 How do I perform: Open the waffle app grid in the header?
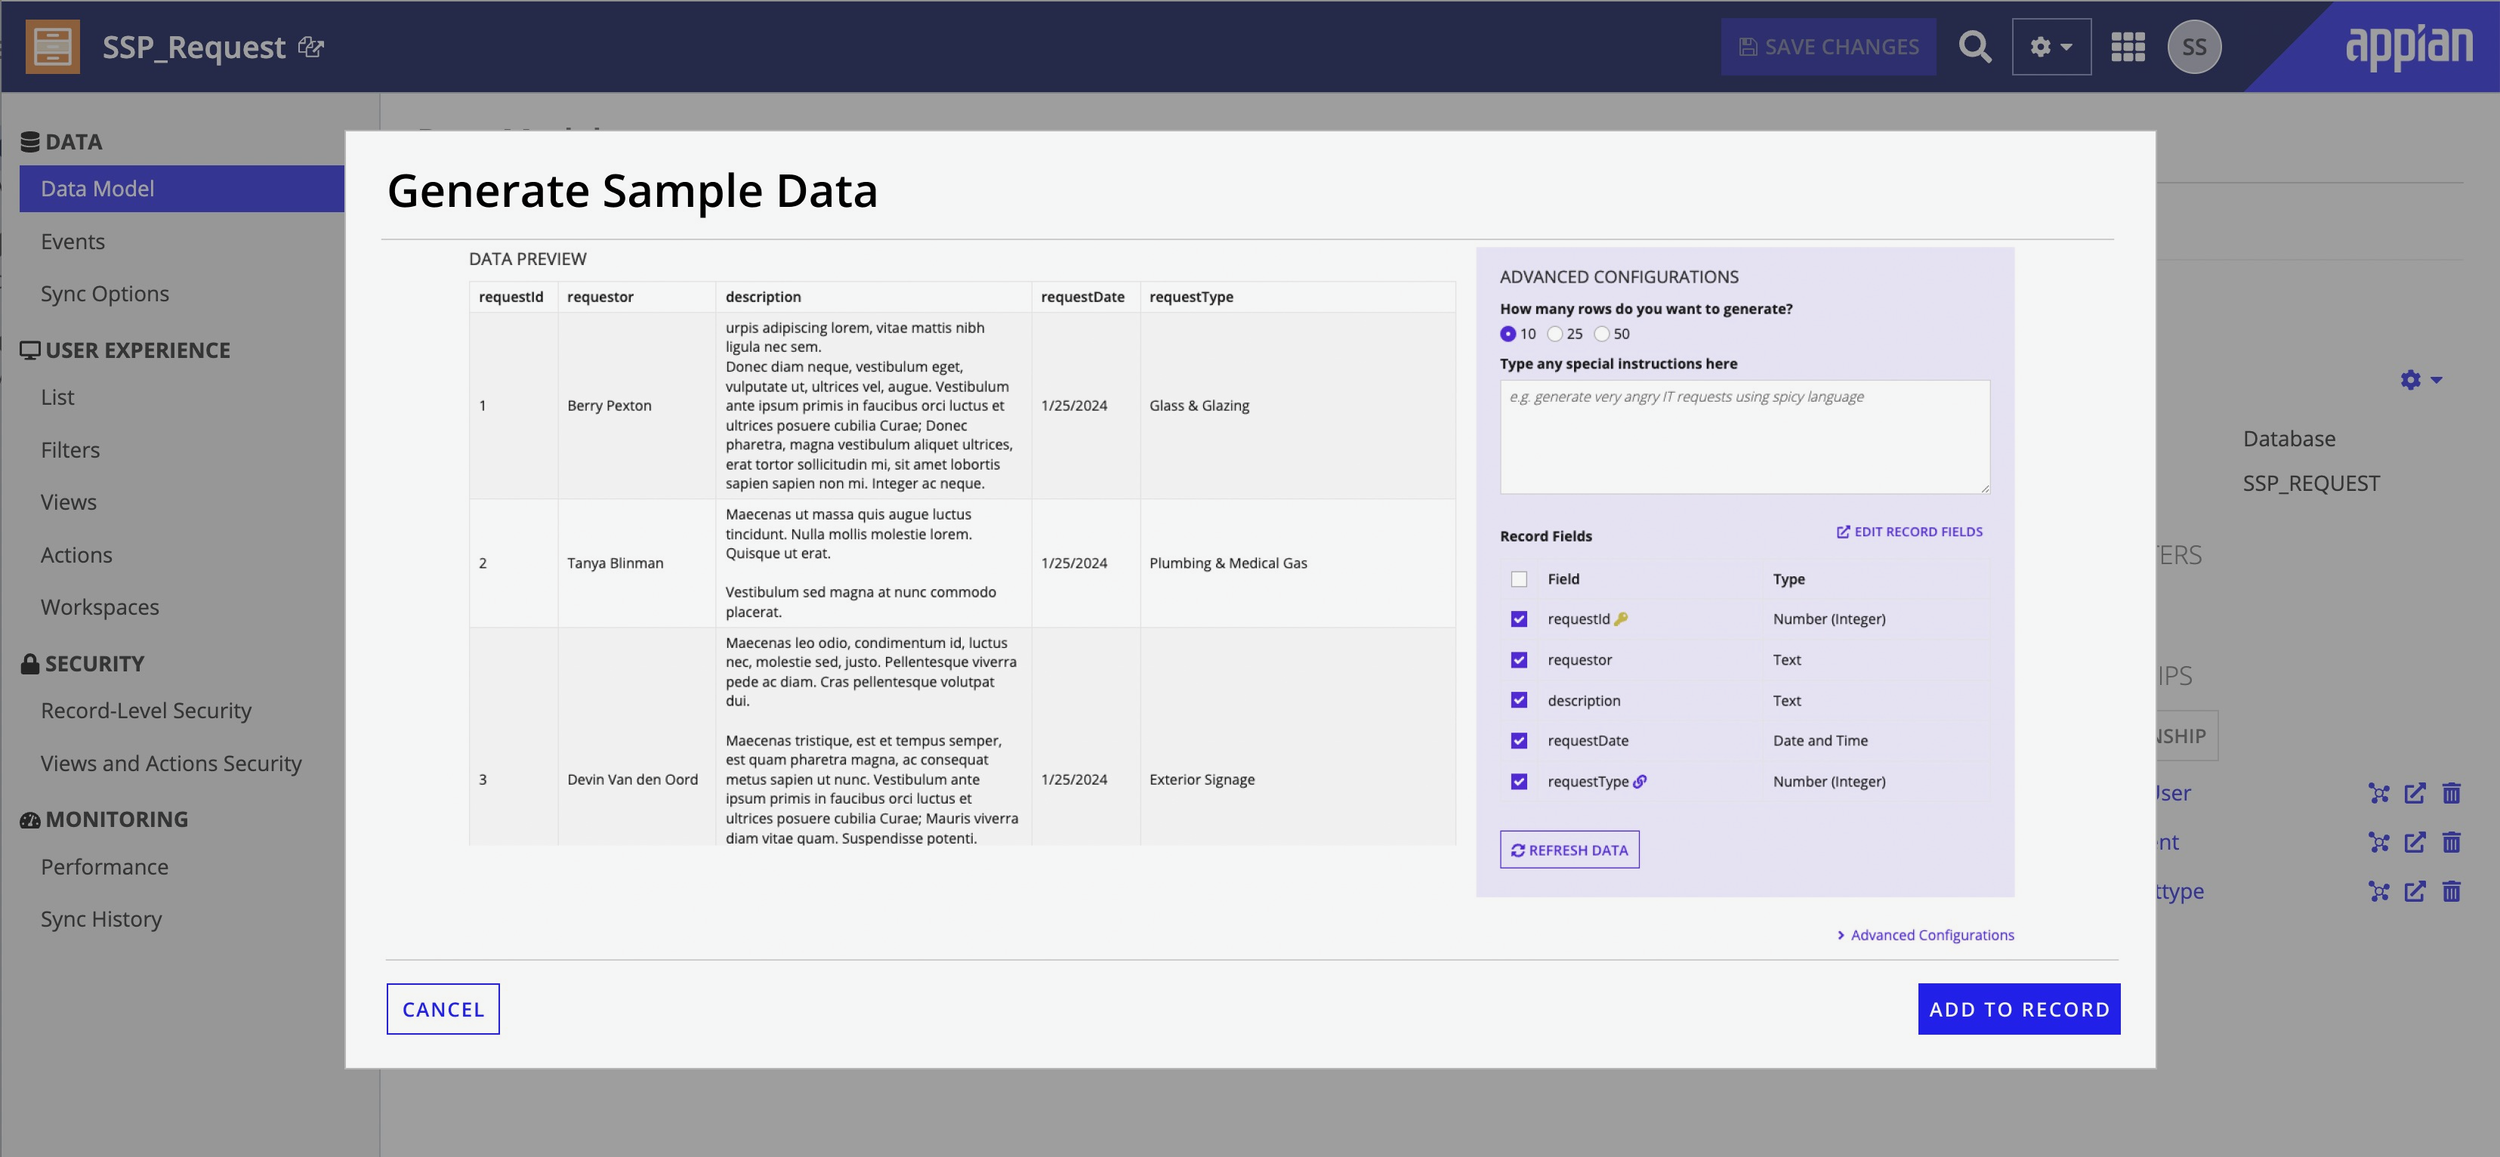click(2129, 46)
